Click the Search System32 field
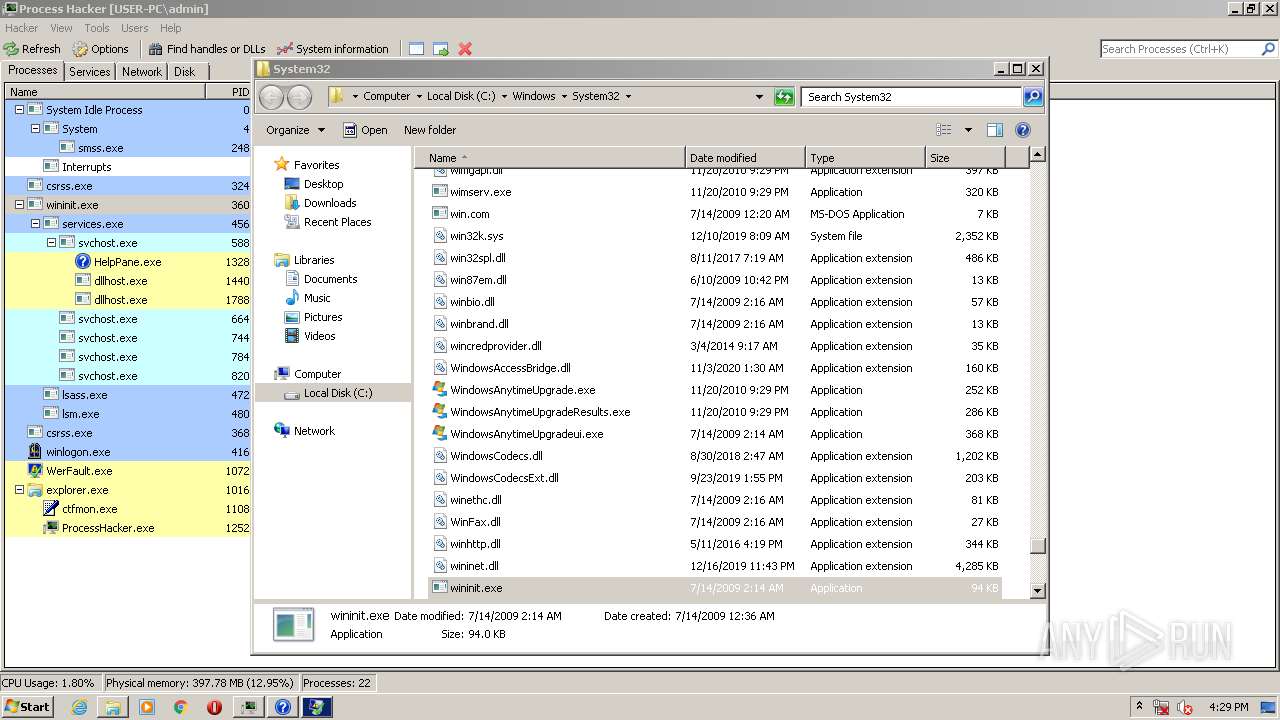This screenshot has width=1280, height=720. [911, 97]
